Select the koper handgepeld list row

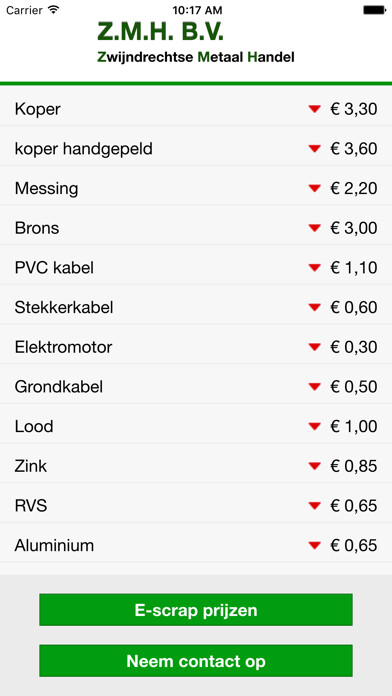click(x=196, y=149)
